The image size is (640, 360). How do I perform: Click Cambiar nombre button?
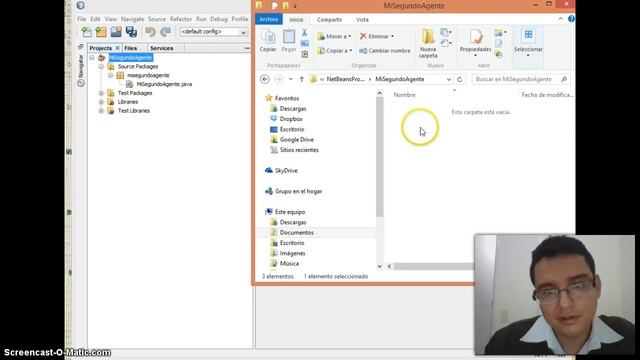tap(384, 51)
